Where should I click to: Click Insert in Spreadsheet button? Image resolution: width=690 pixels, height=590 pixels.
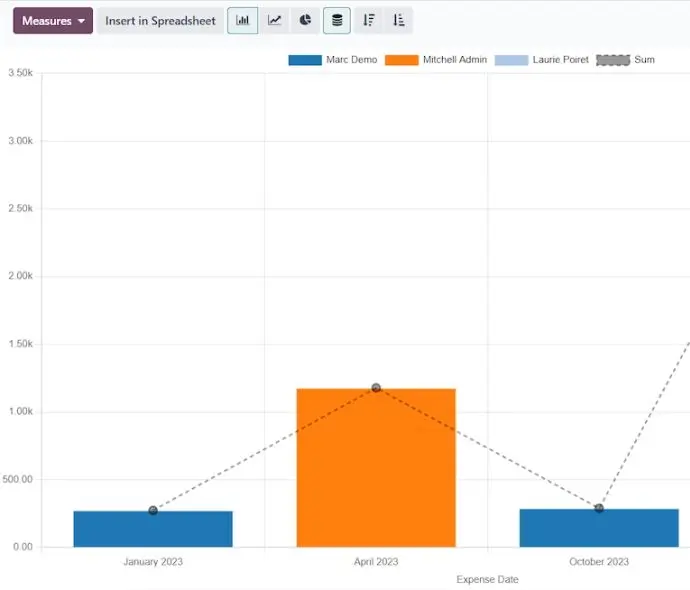point(160,21)
